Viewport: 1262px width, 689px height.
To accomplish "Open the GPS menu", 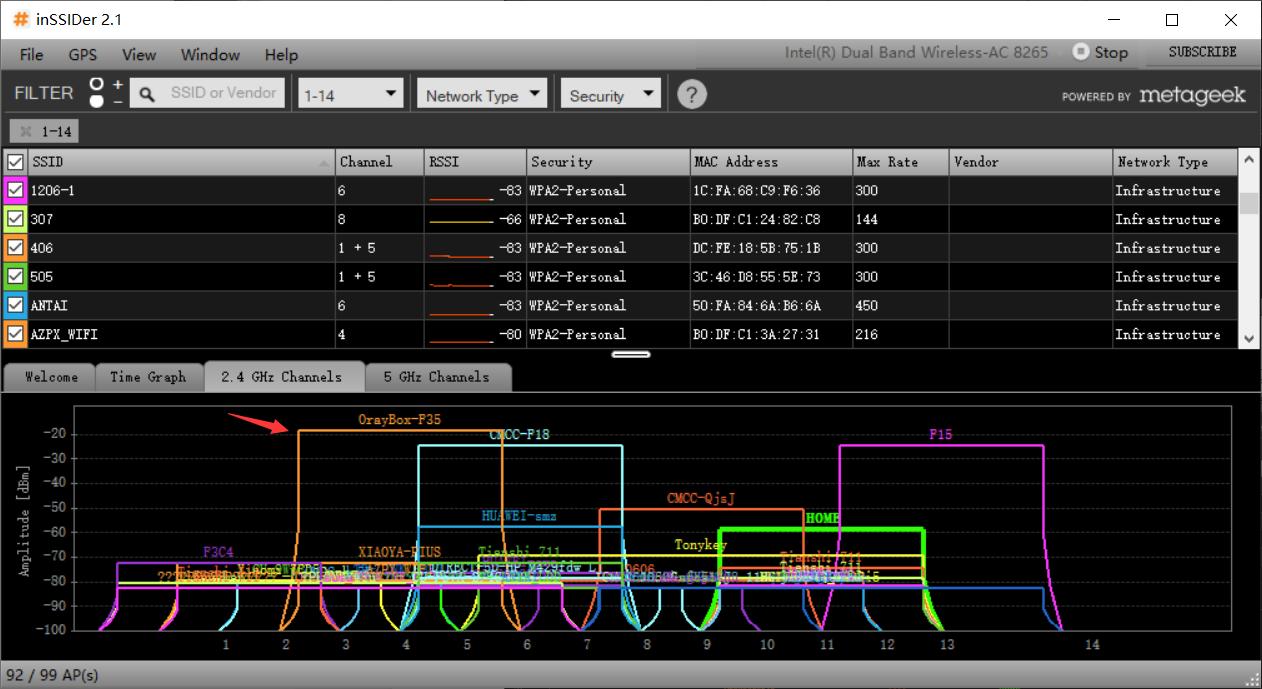I will (83, 55).
